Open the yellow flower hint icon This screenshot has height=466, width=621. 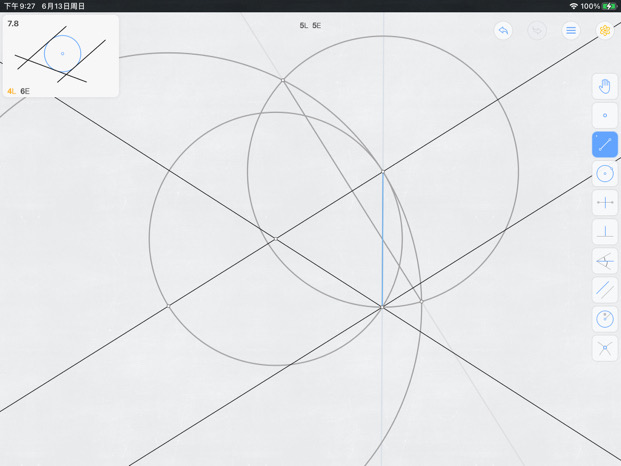click(x=605, y=30)
